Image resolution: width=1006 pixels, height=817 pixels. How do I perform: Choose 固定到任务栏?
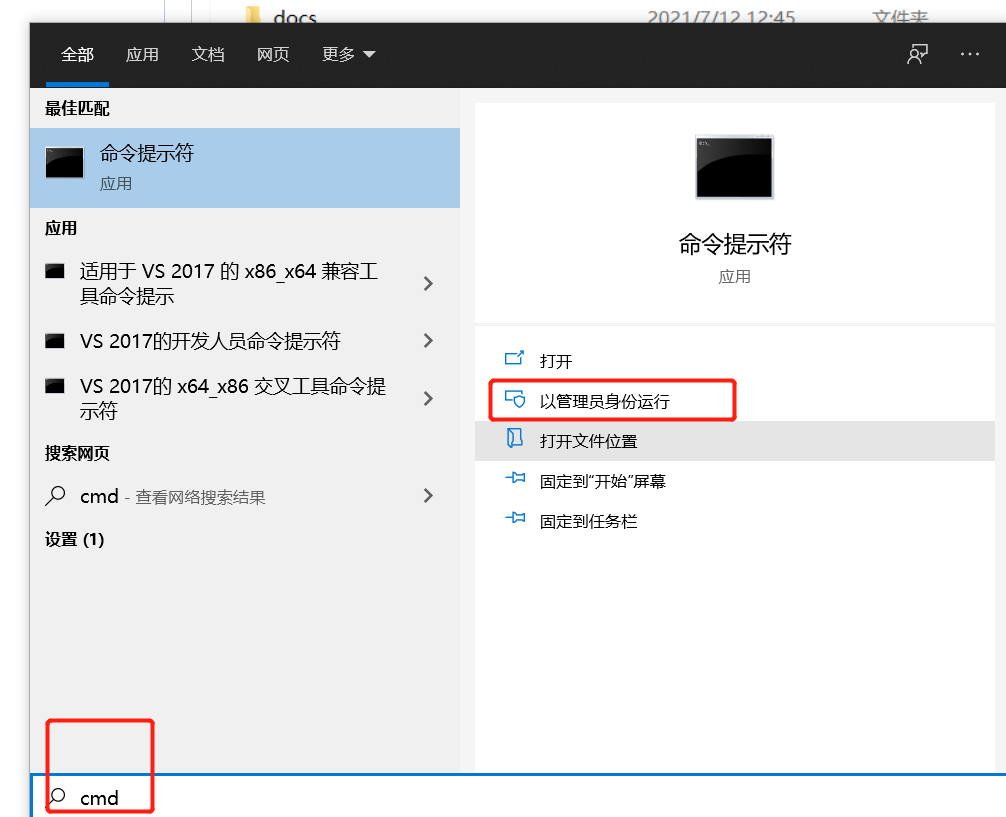point(735,520)
